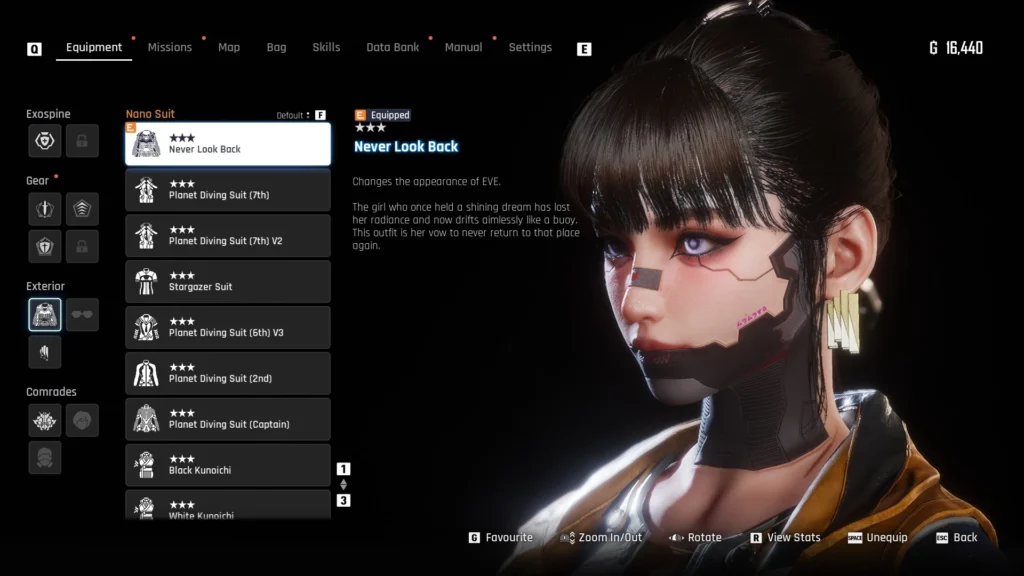The height and width of the screenshot is (576, 1024).
Task: Choose Planet Diving Suit (6th) V3
Action: point(228,327)
